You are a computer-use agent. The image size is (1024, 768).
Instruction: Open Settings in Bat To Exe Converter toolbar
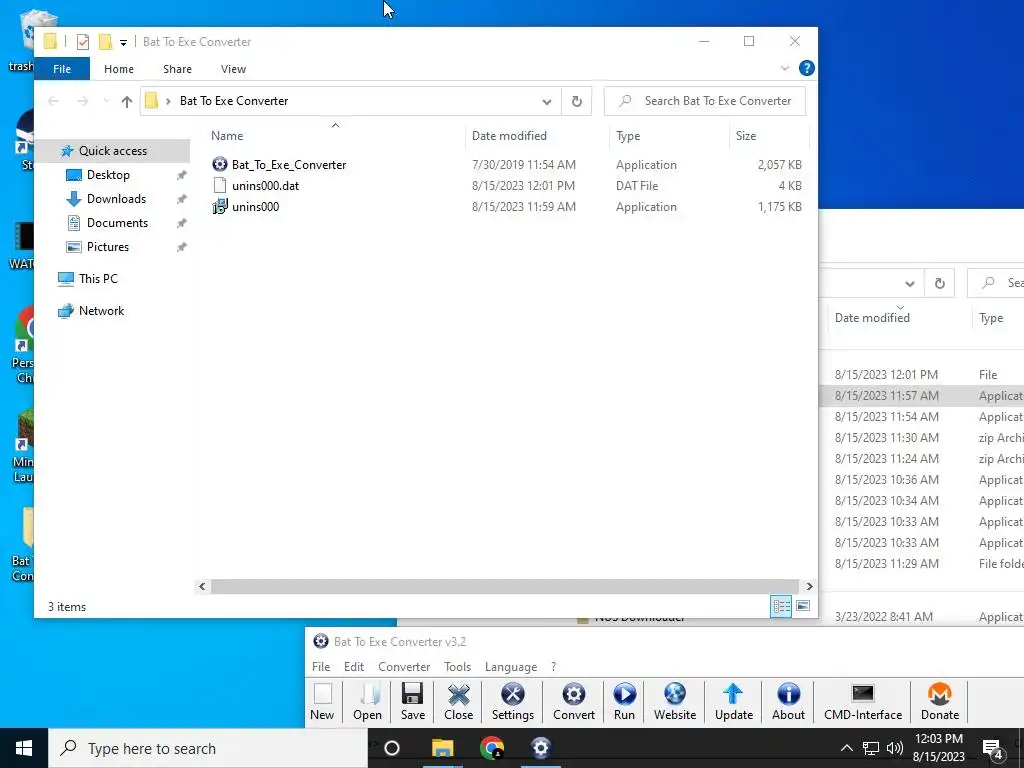(513, 701)
